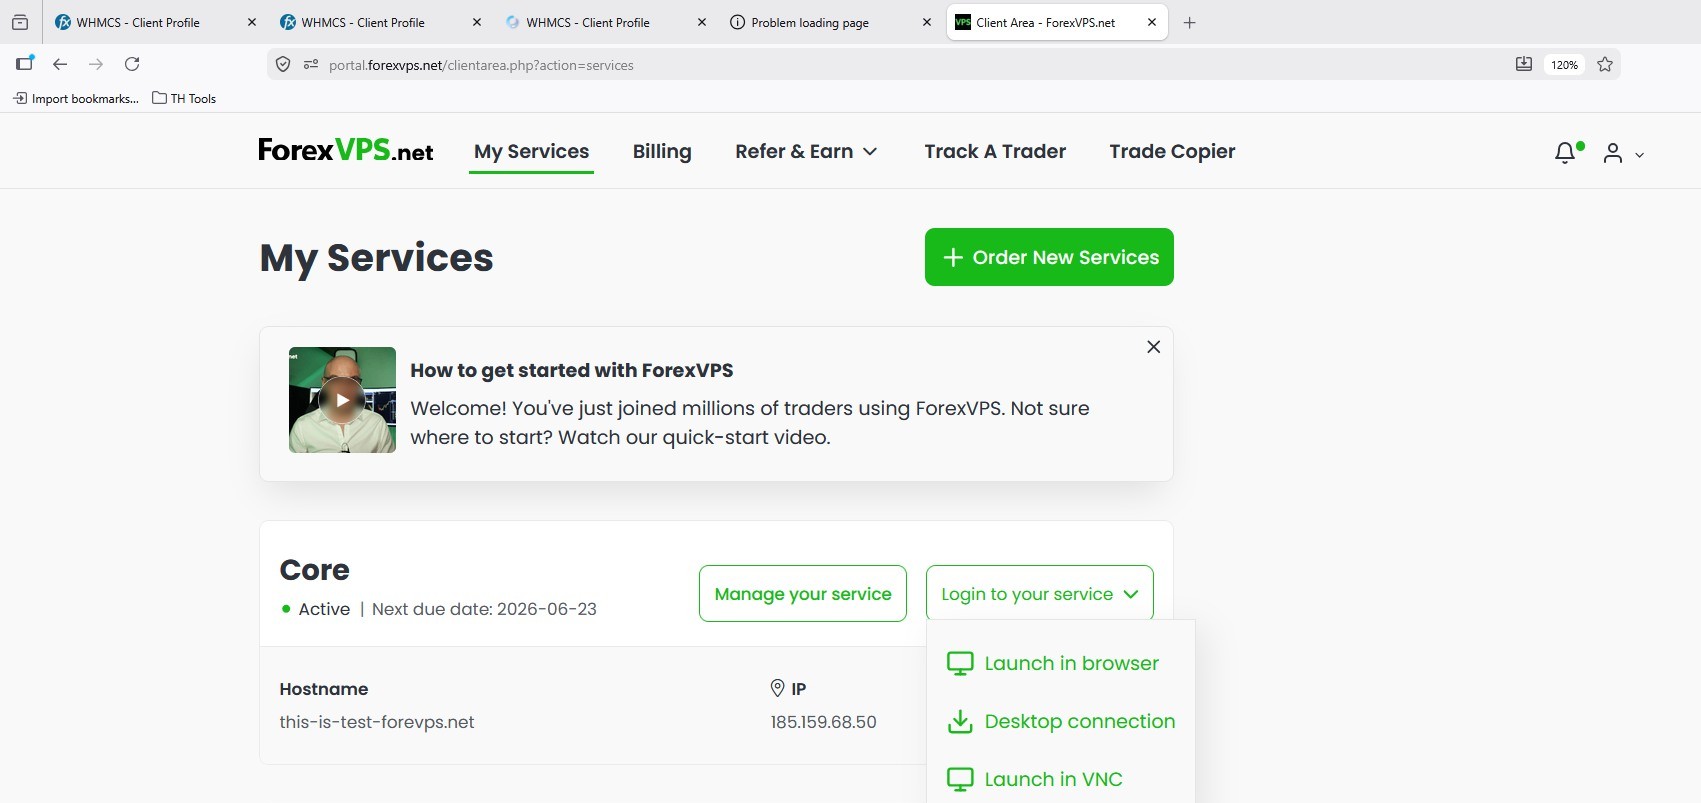Click Manage your service button
1701x803 pixels.
pos(803,594)
